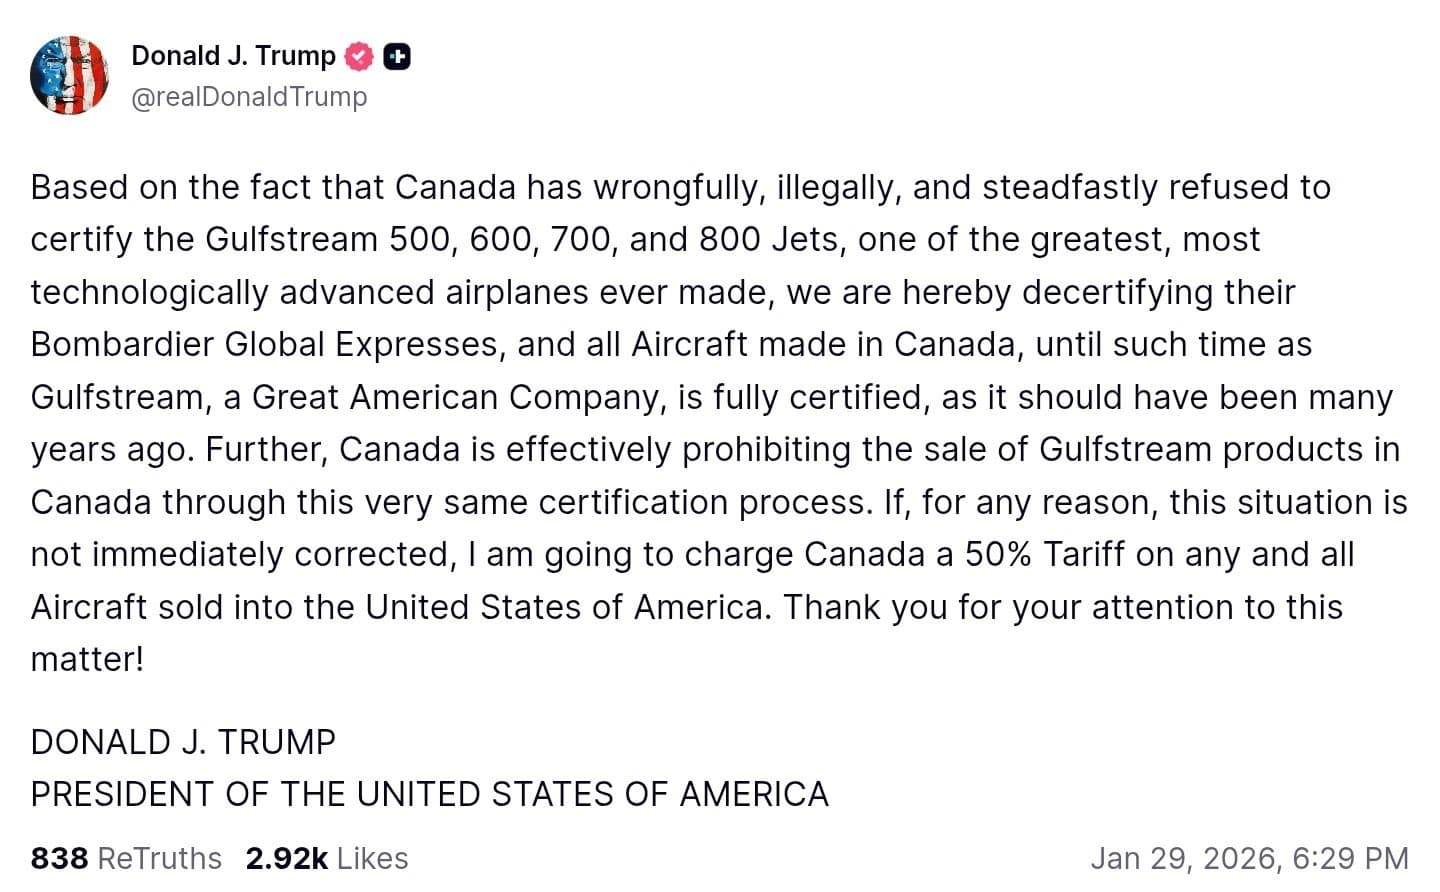Open the Donald J. Trump display name
This screenshot has width=1440, height=892.
tap(233, 56)
